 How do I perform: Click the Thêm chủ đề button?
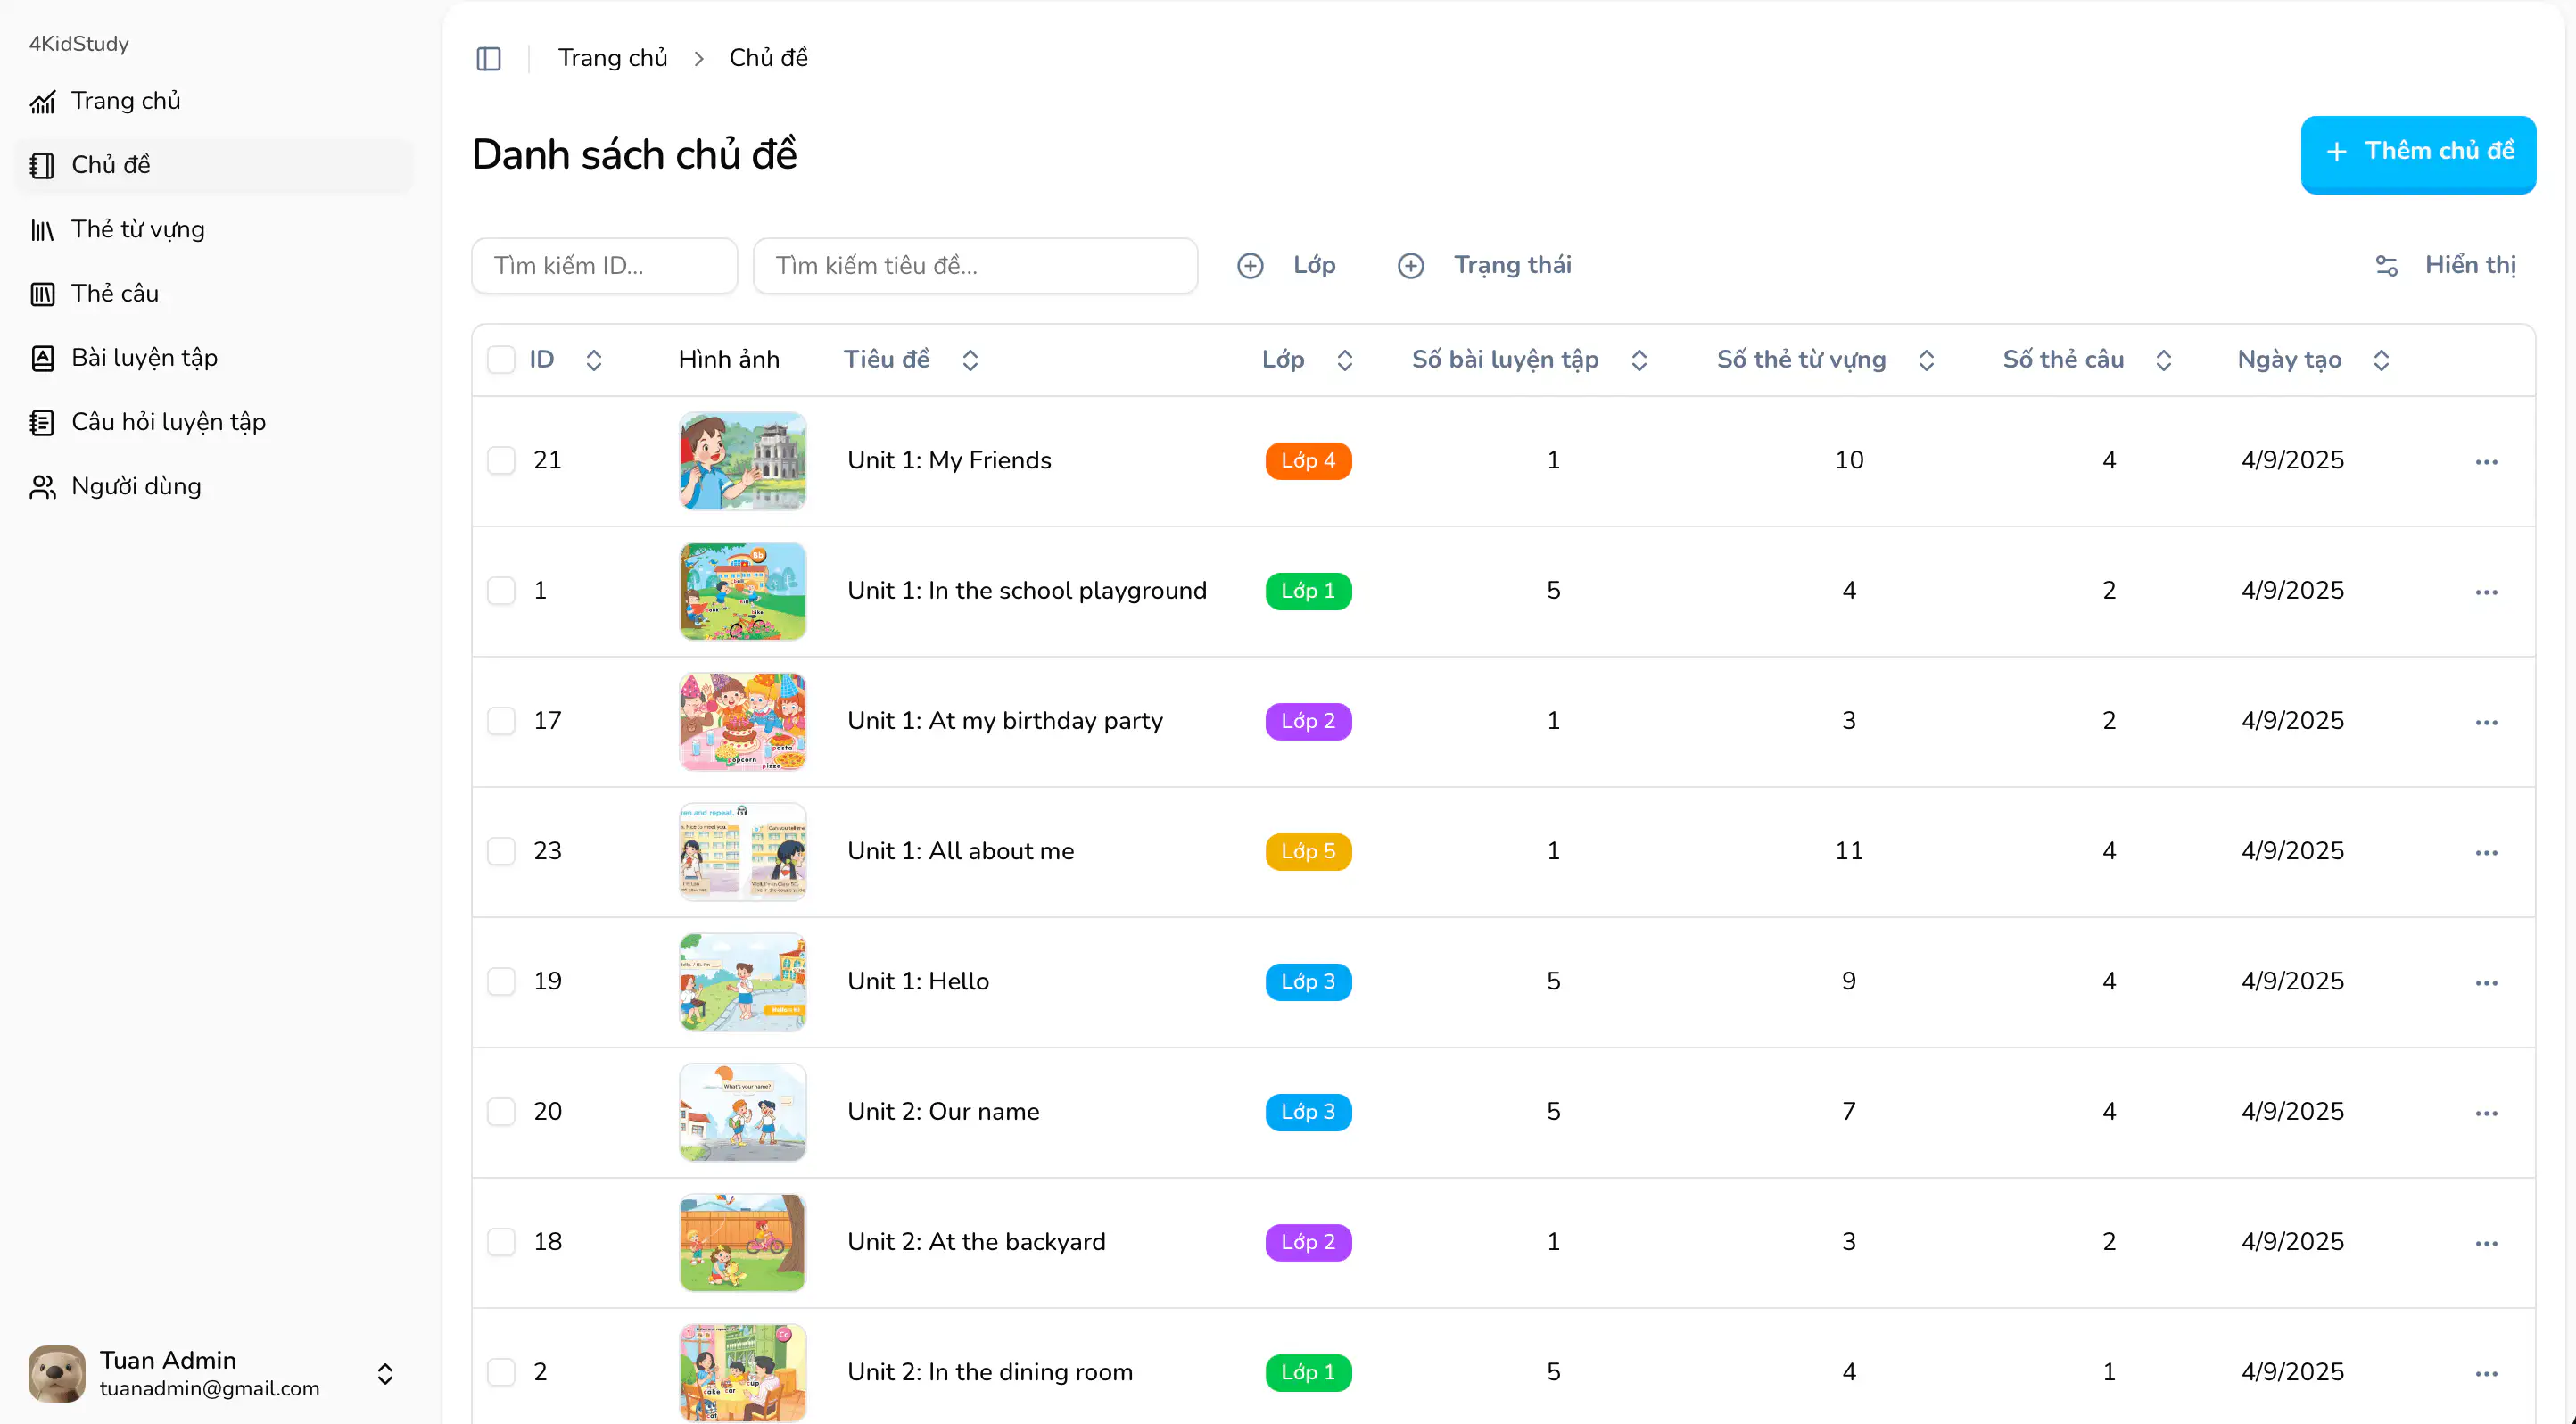2418,152
